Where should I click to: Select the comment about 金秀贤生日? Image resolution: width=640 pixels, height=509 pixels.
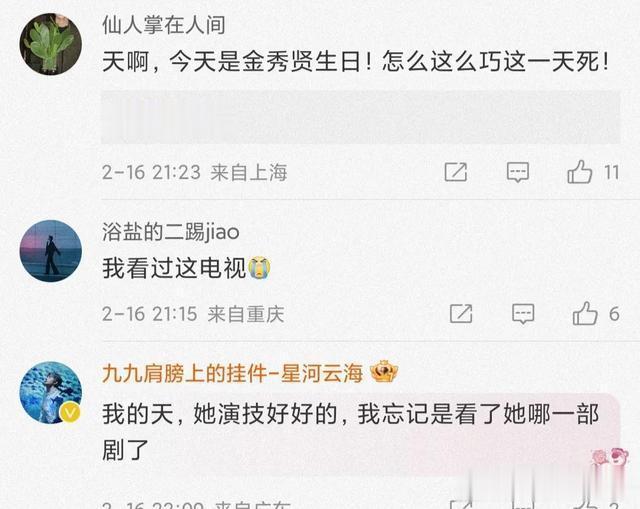[x=355, y=62]
